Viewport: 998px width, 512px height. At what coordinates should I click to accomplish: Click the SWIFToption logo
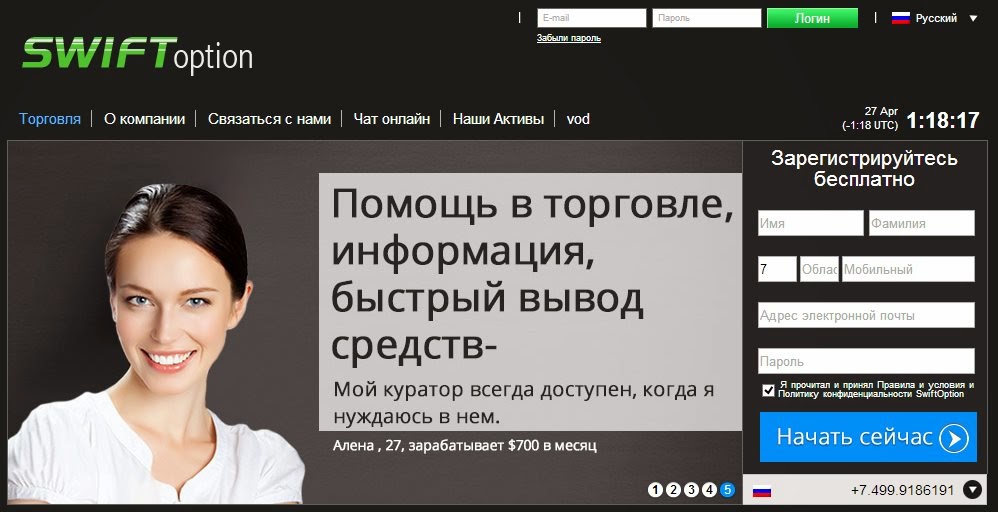tap(137, 55)
